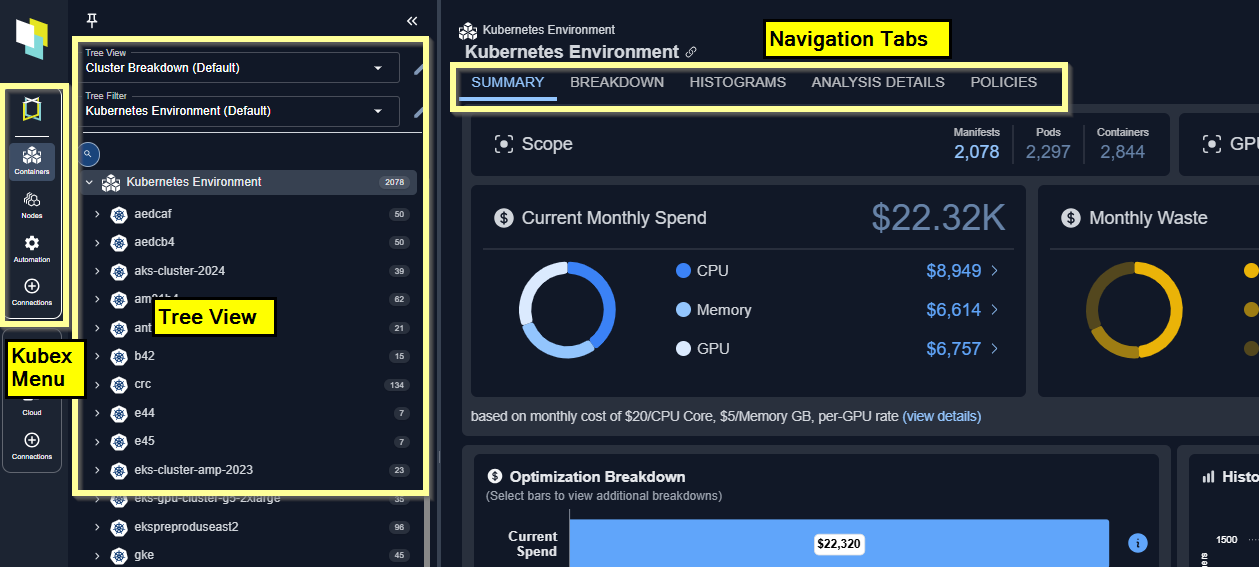Click the chevron after the GPU amount
Screen dimensions: 1259x567
(x=995, y=349)
